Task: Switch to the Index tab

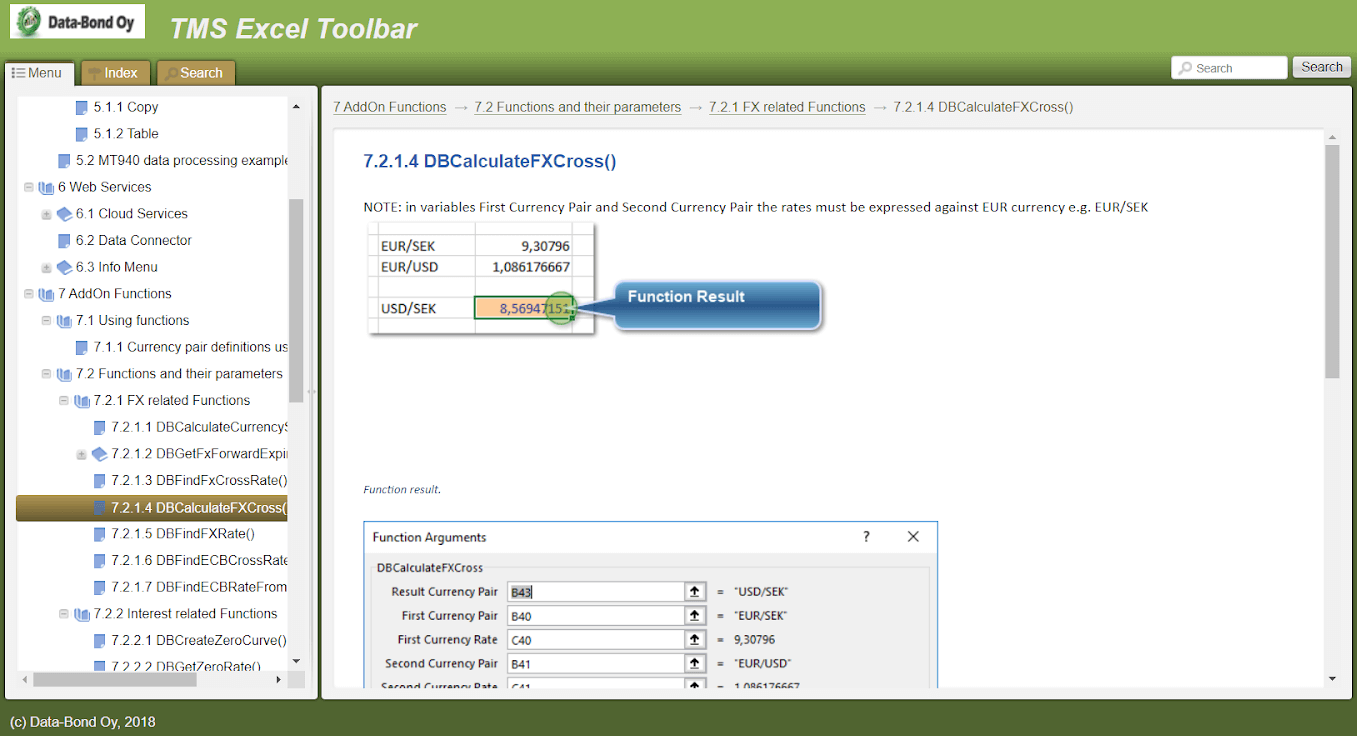Action: click(x=114, y=73)
